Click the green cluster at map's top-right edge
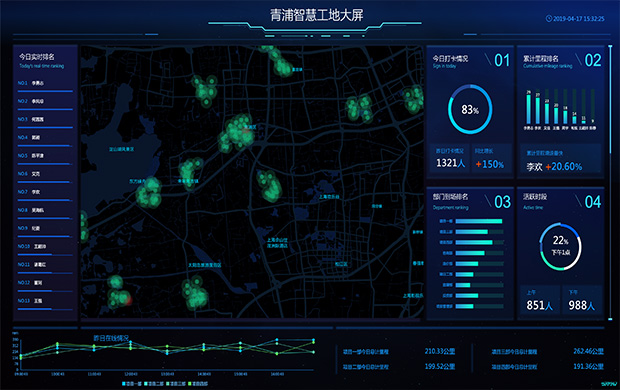Image resolution: width=620 pixels, height=390 pixels. (x=413, y=98)
